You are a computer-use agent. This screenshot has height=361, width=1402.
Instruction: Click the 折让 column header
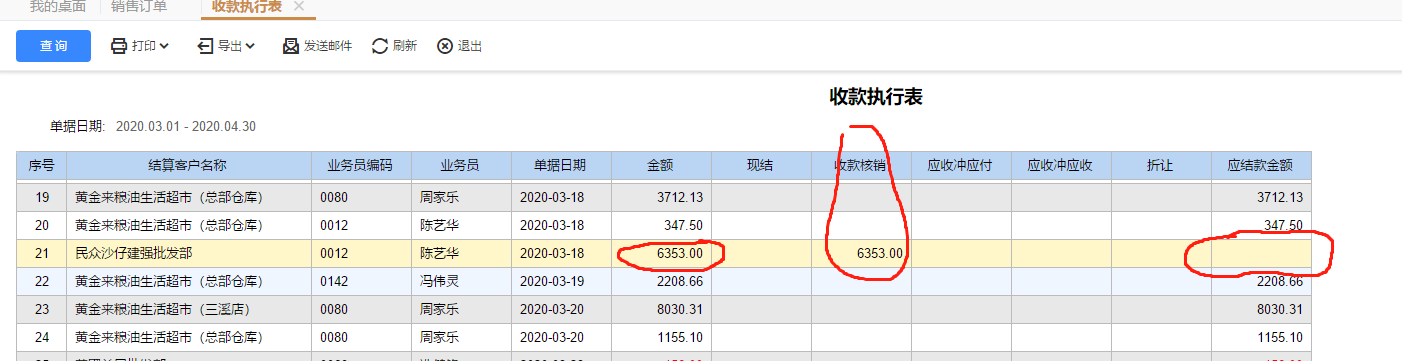click(1161, 166)
